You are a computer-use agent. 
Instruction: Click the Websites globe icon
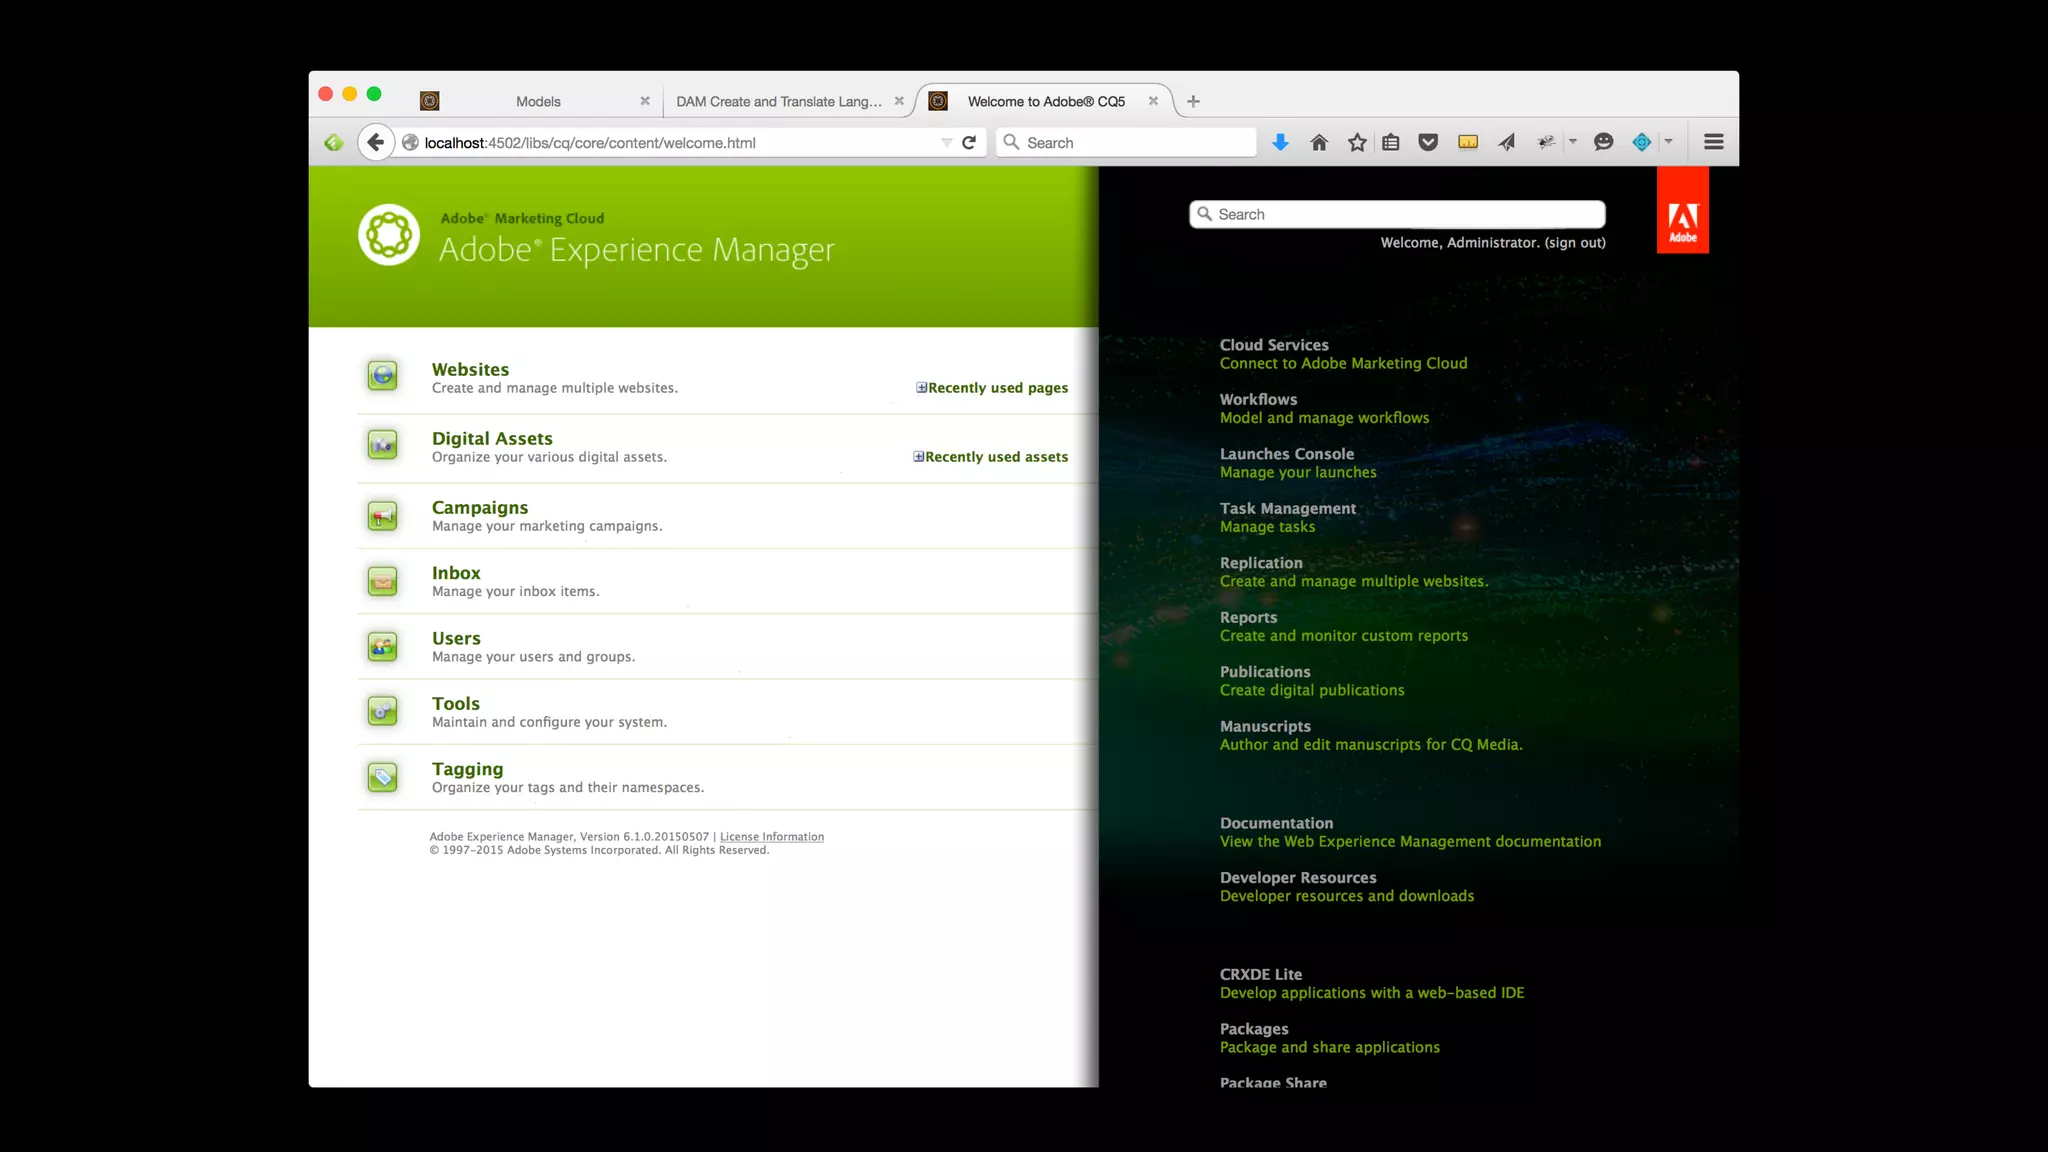coord(382,376)
